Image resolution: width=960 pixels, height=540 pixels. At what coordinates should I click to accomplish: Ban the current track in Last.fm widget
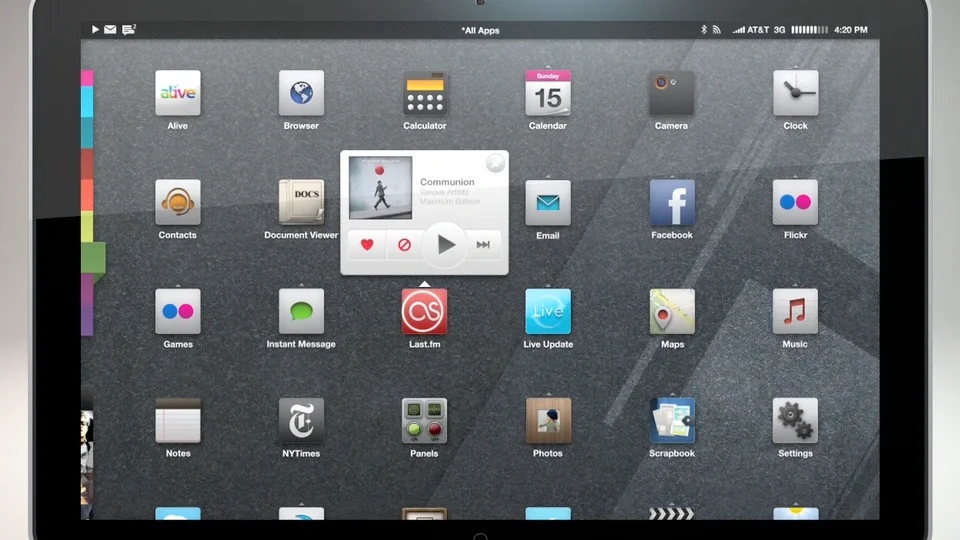coord(404,245)
